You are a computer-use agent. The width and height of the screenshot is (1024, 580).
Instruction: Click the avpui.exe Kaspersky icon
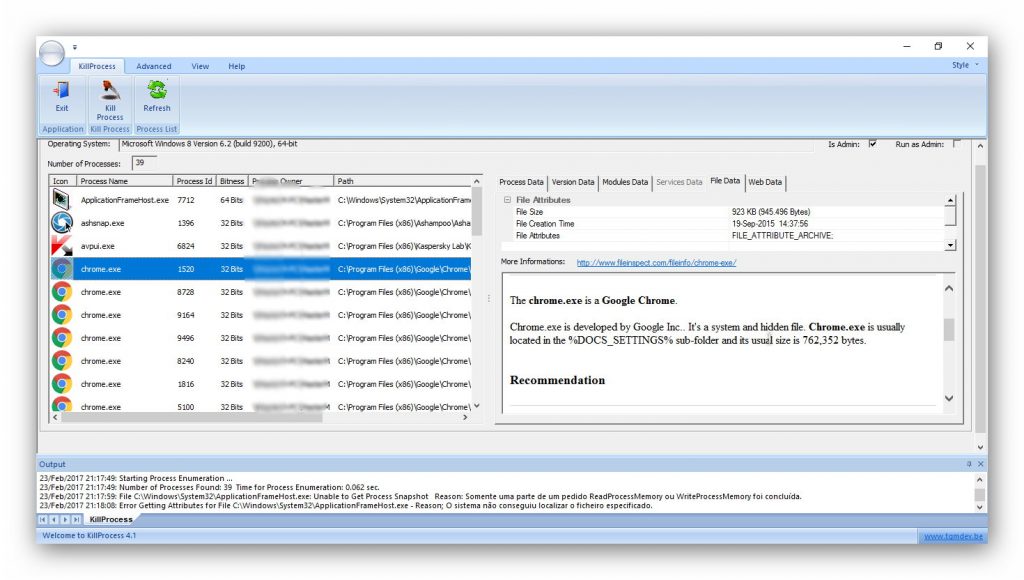click(x=60, y=246)
